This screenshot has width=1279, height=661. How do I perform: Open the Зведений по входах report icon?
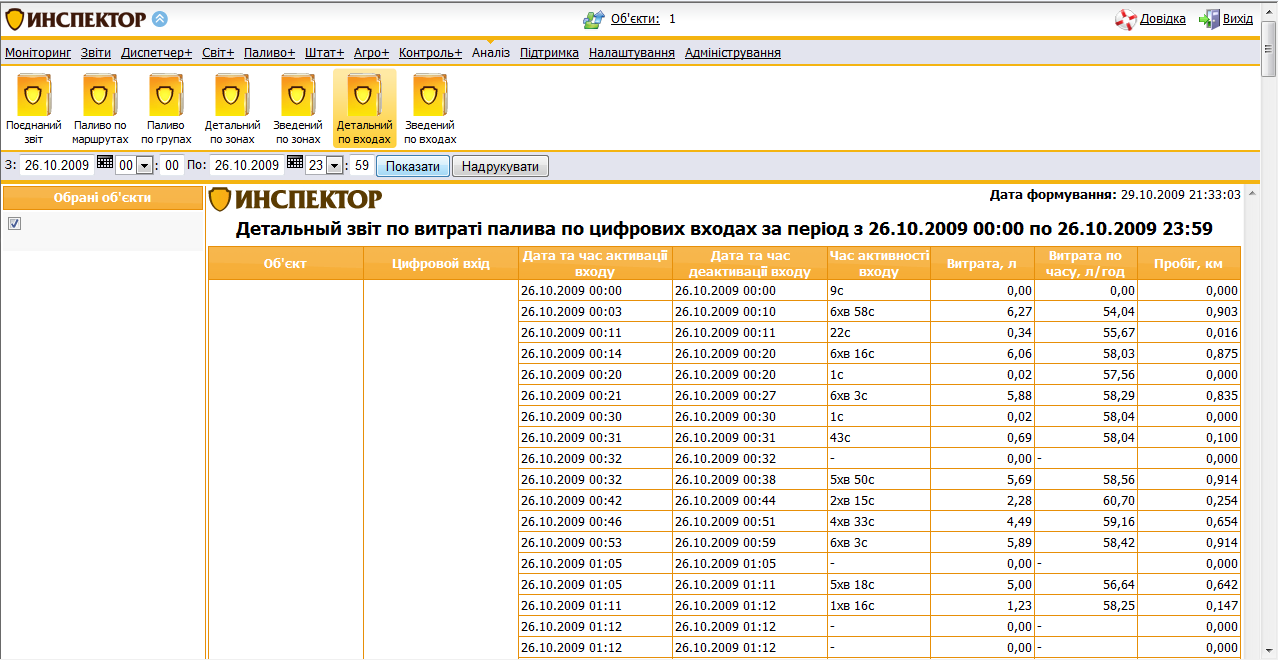pos(430,94)
